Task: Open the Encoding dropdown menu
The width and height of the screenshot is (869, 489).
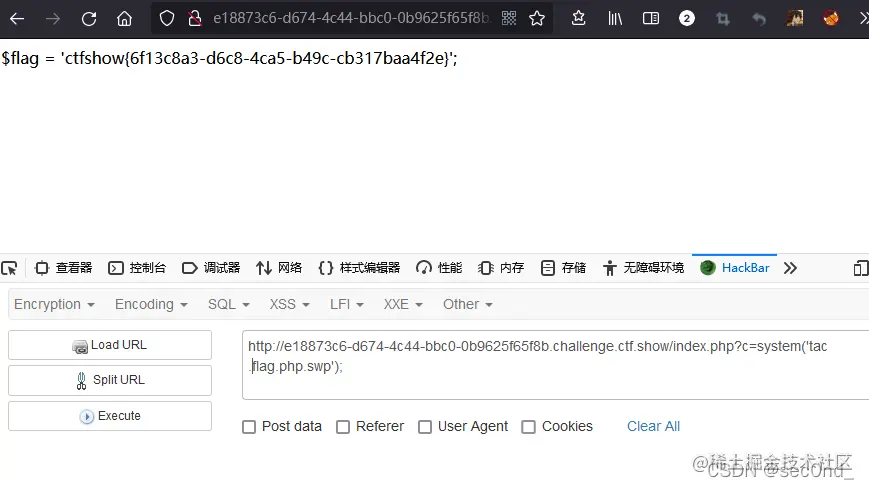Action: pos(151,304)
